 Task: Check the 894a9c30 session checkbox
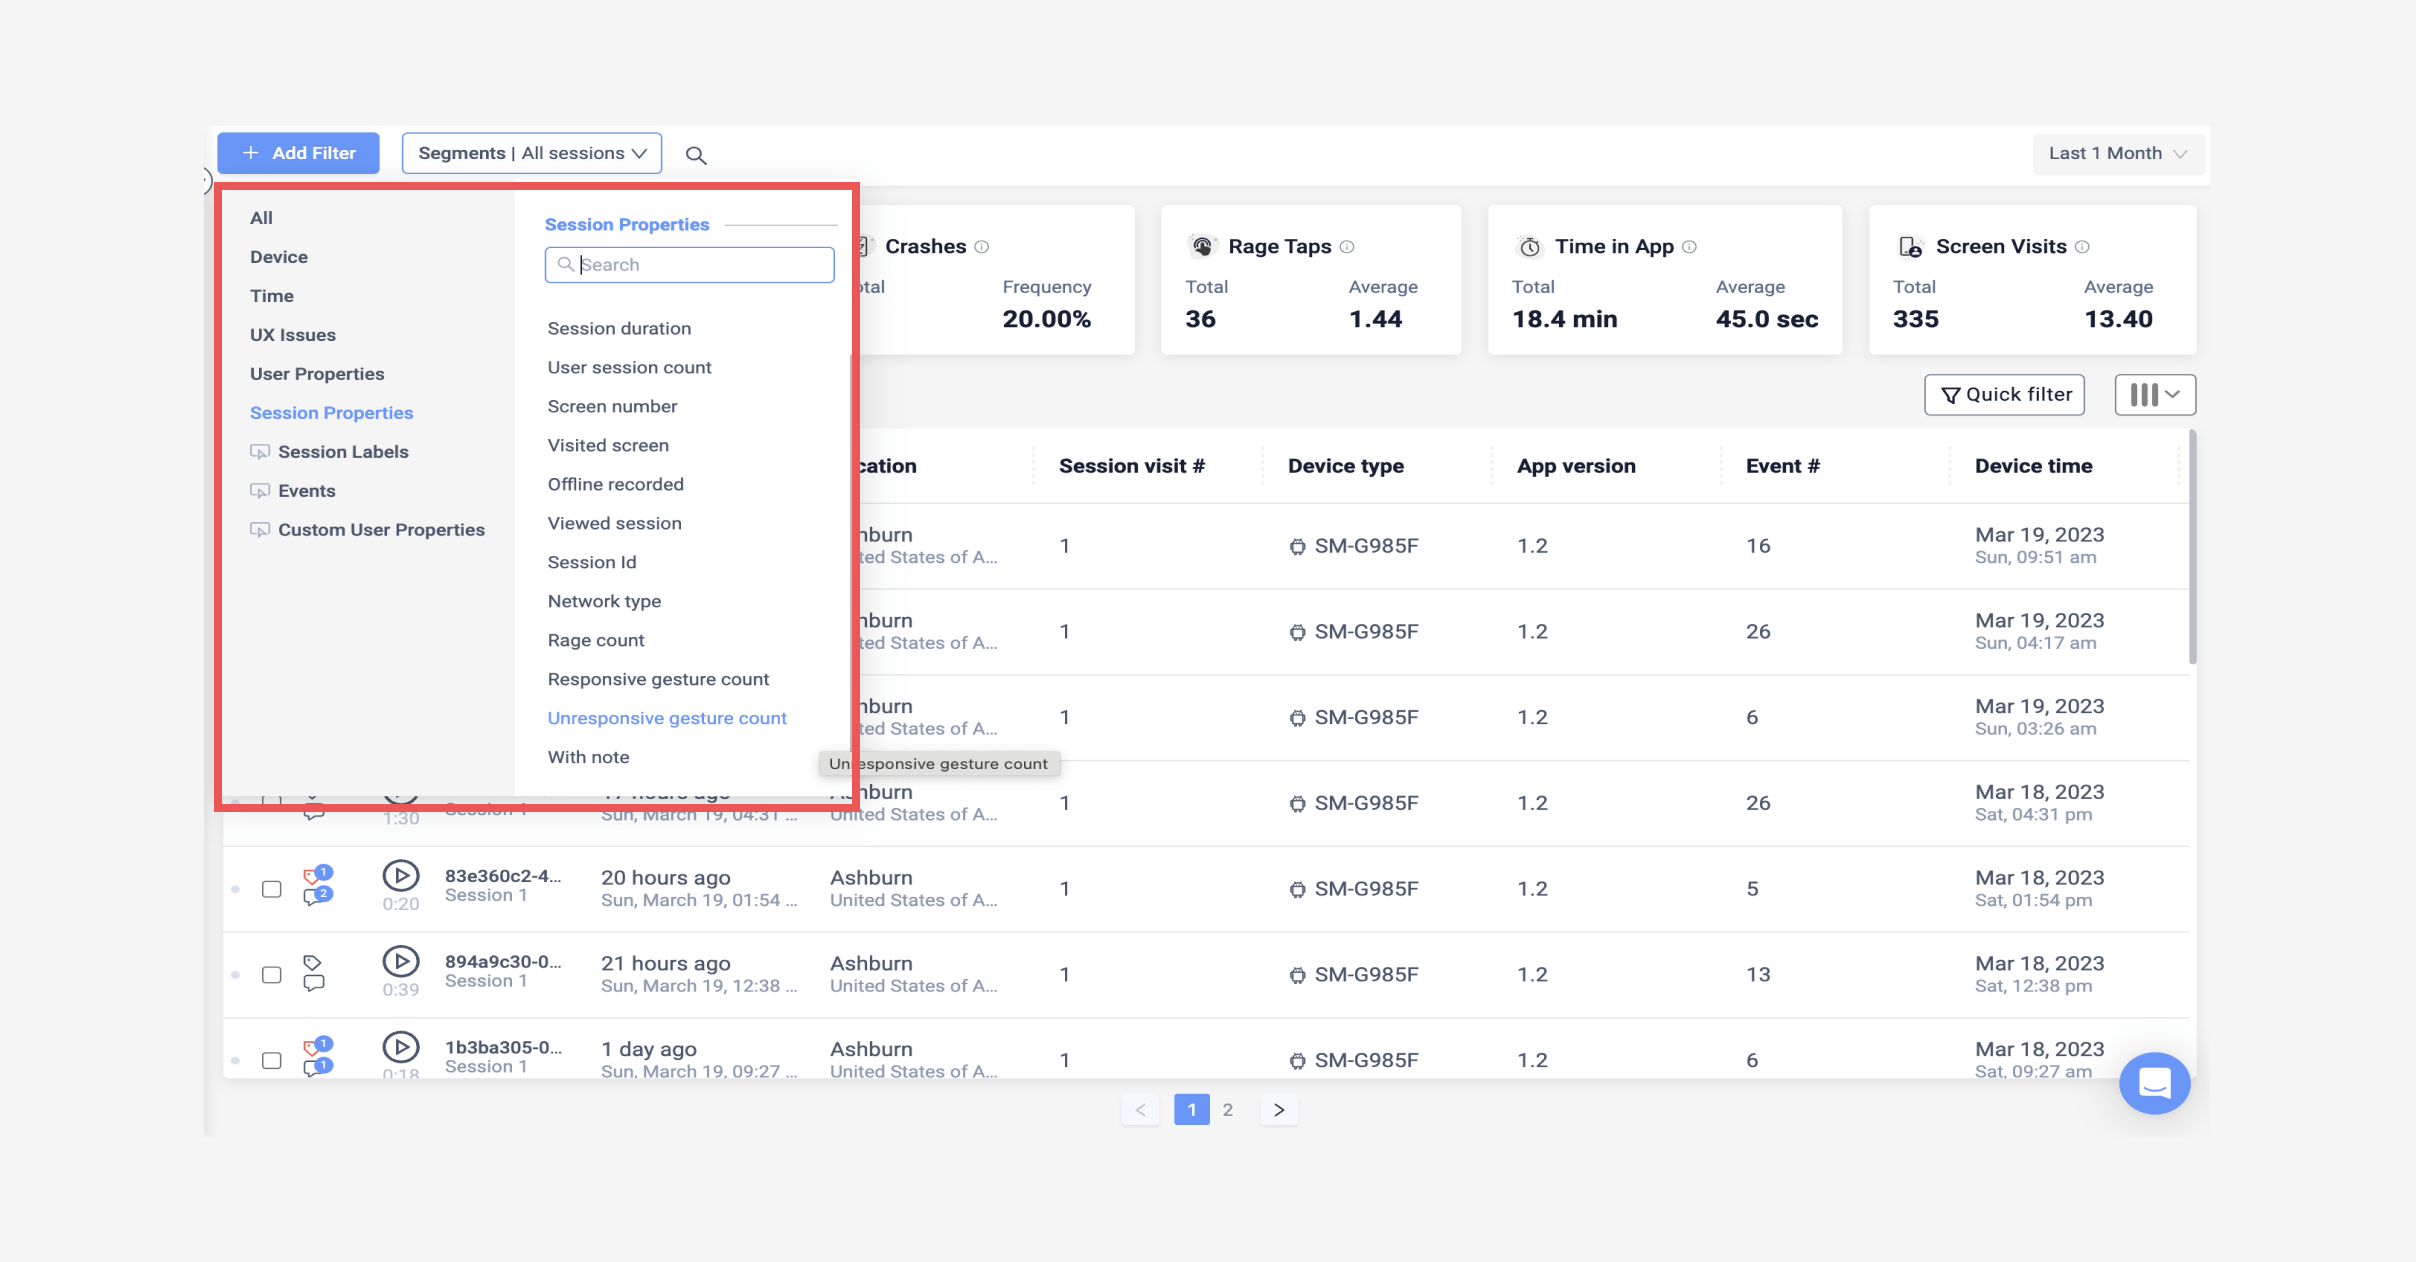272,975
